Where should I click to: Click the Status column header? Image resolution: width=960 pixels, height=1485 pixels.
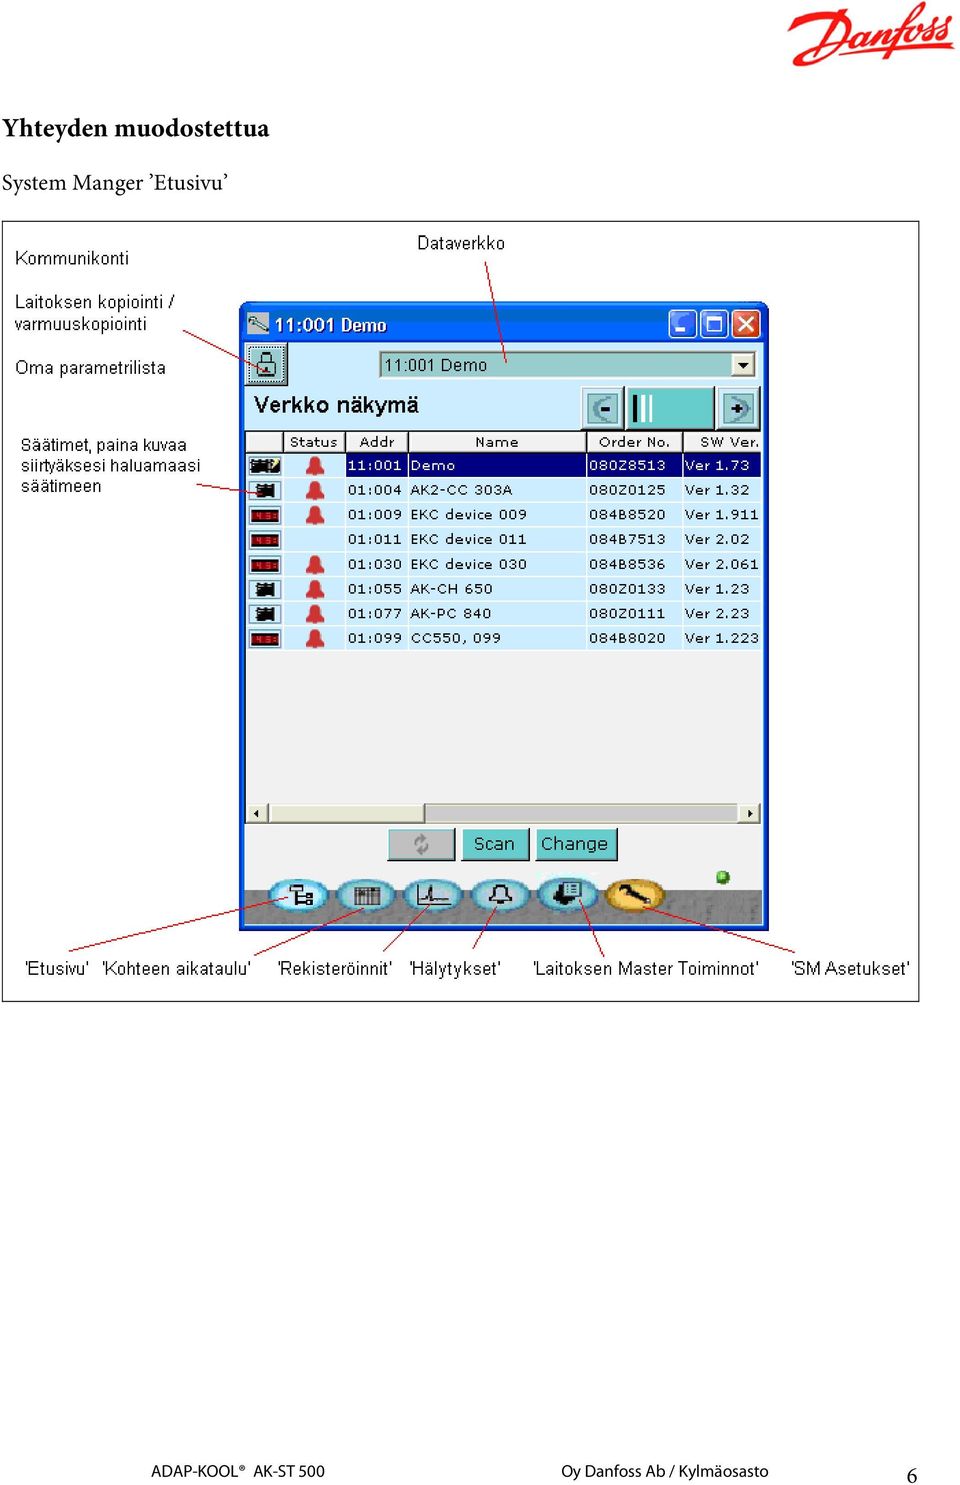pyautogui.click(x=314, y=442)
